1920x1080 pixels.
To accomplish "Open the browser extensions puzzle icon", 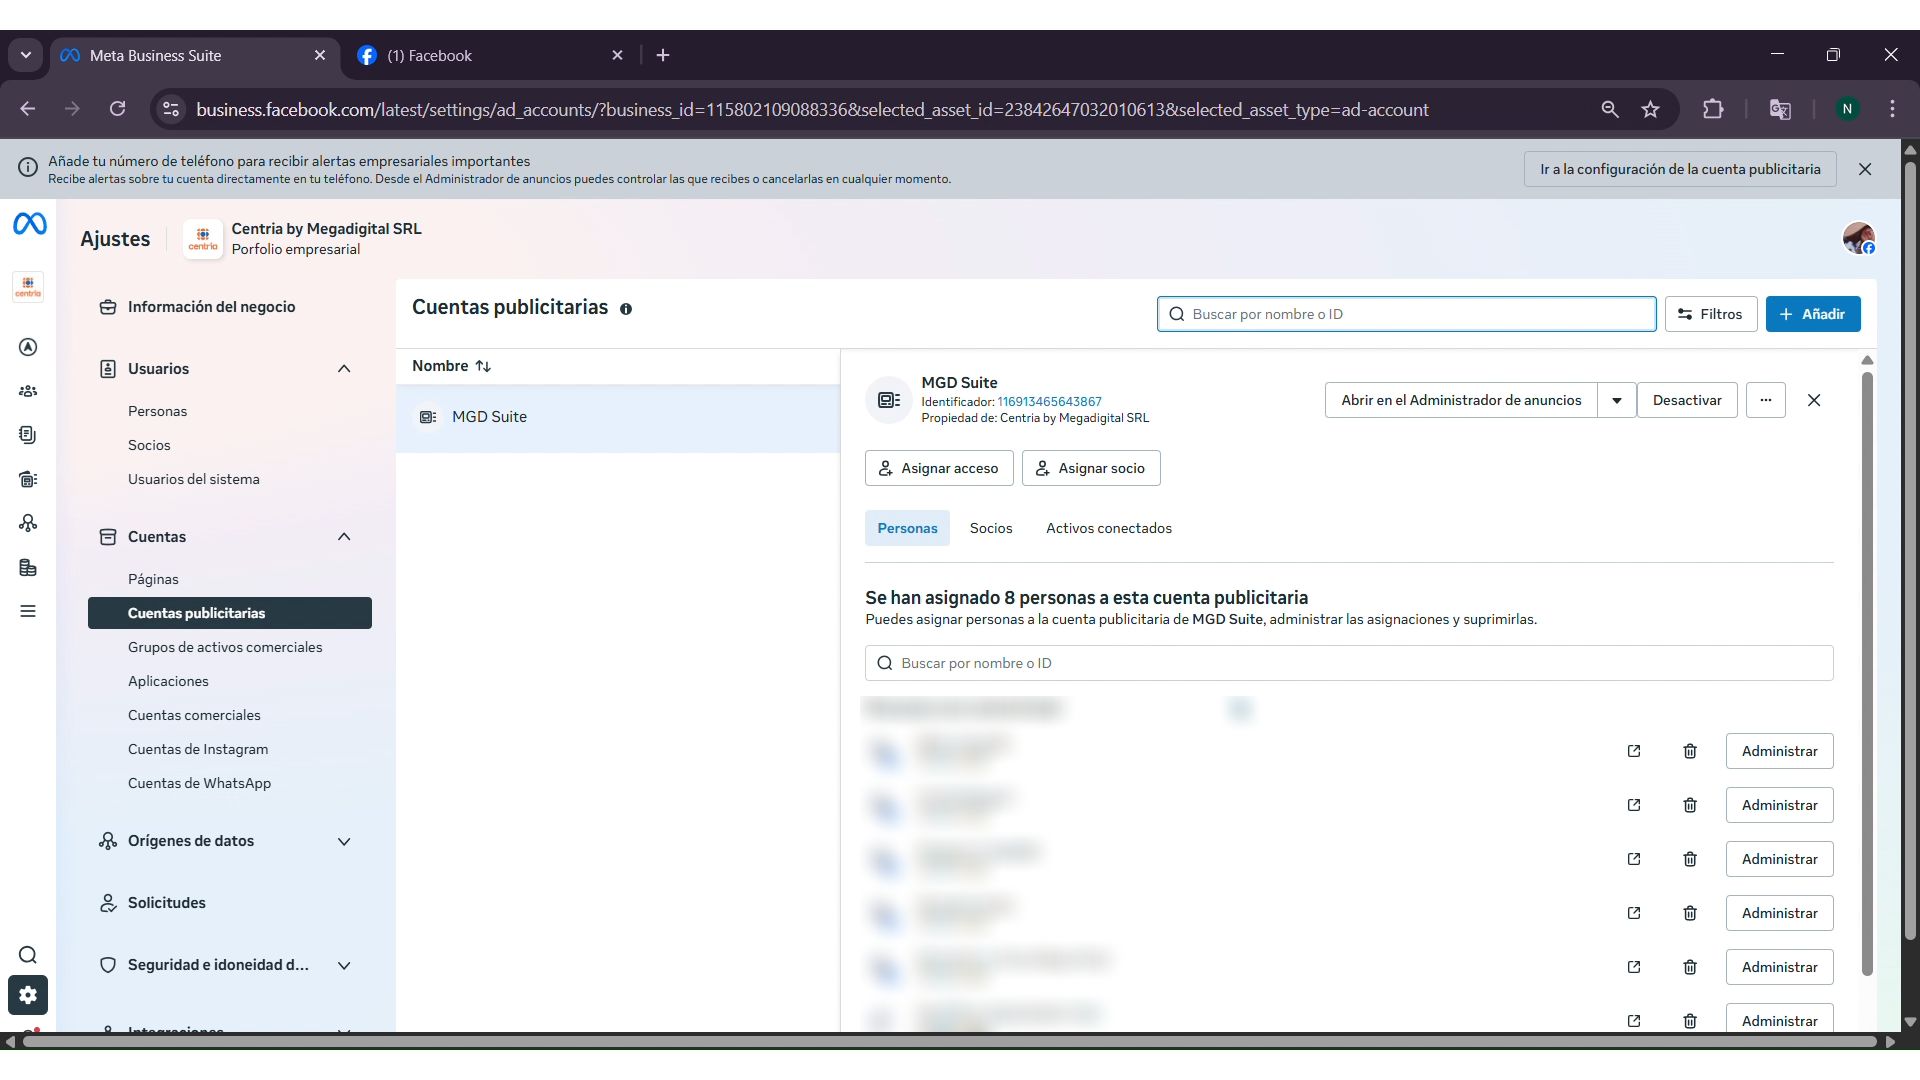I will tap(1713, 109).
